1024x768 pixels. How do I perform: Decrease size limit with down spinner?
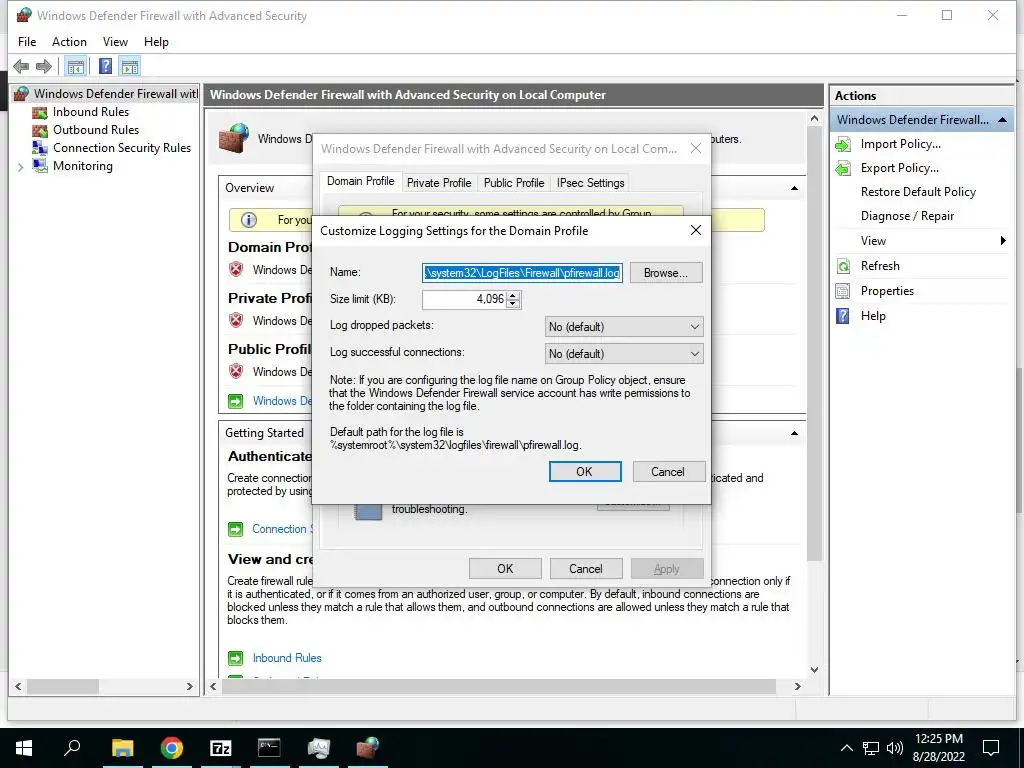(x=513, y=304)
